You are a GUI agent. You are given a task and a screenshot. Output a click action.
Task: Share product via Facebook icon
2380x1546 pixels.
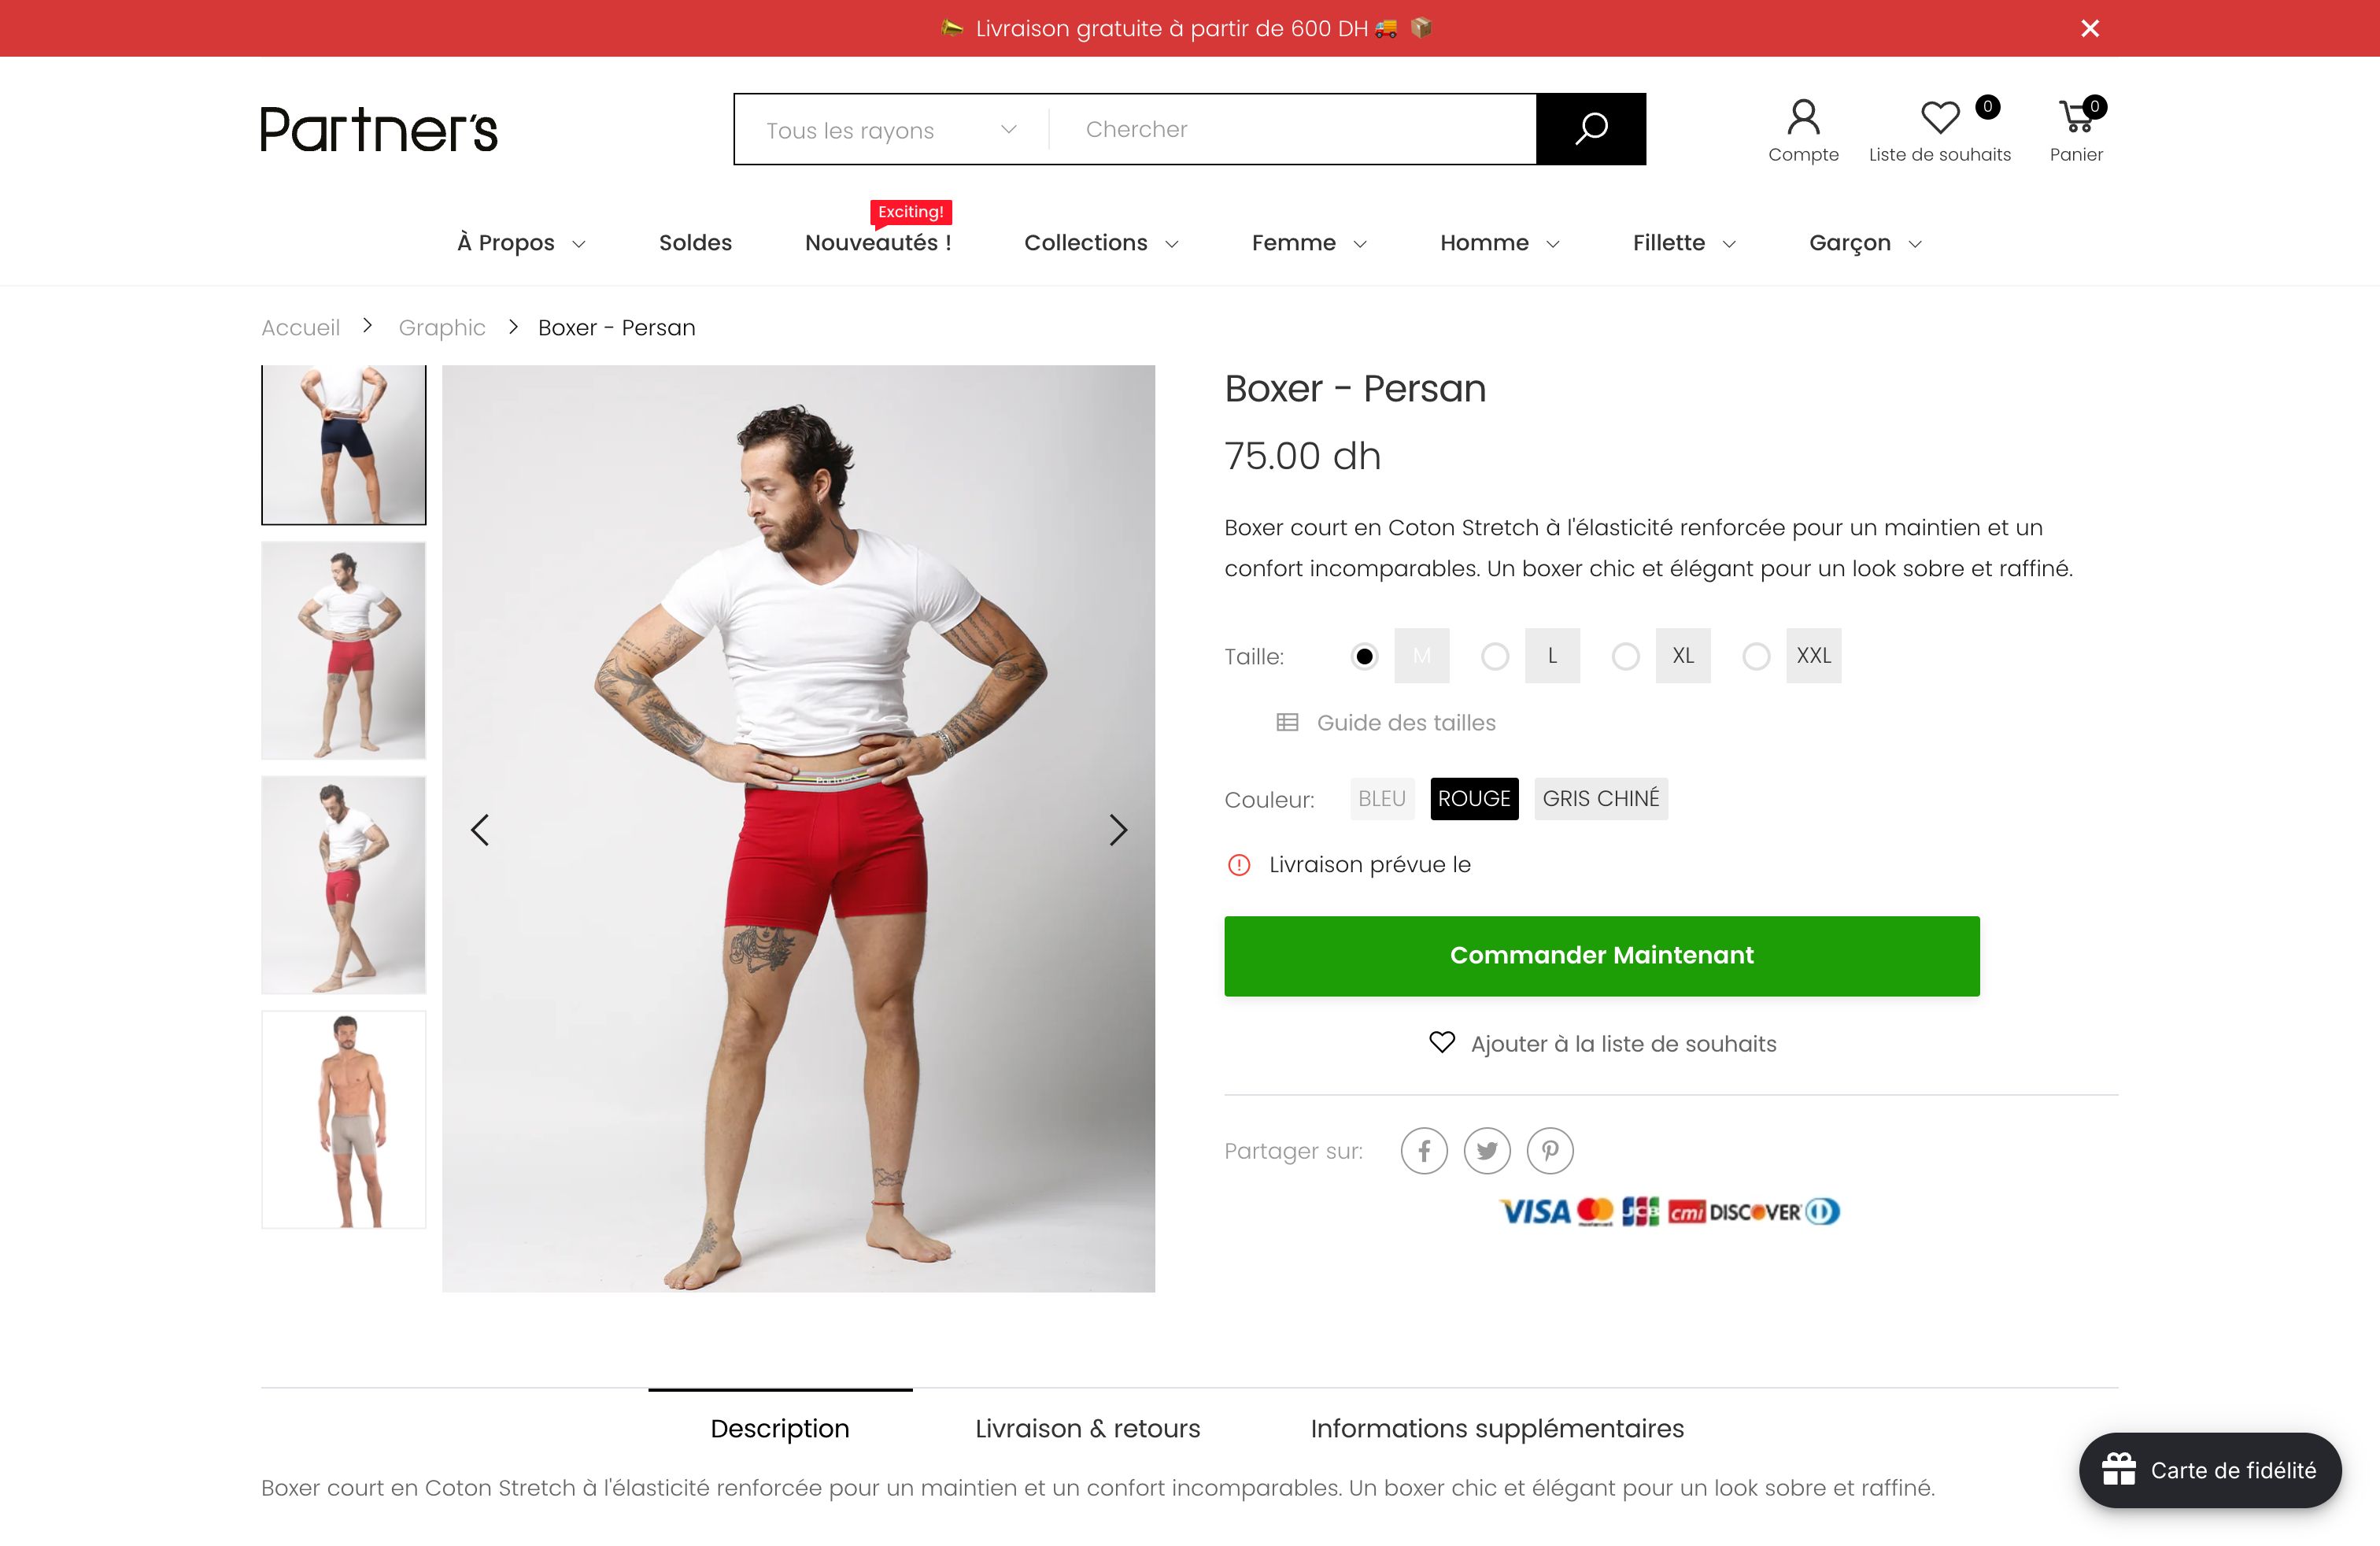(x=1422, y=1148)
